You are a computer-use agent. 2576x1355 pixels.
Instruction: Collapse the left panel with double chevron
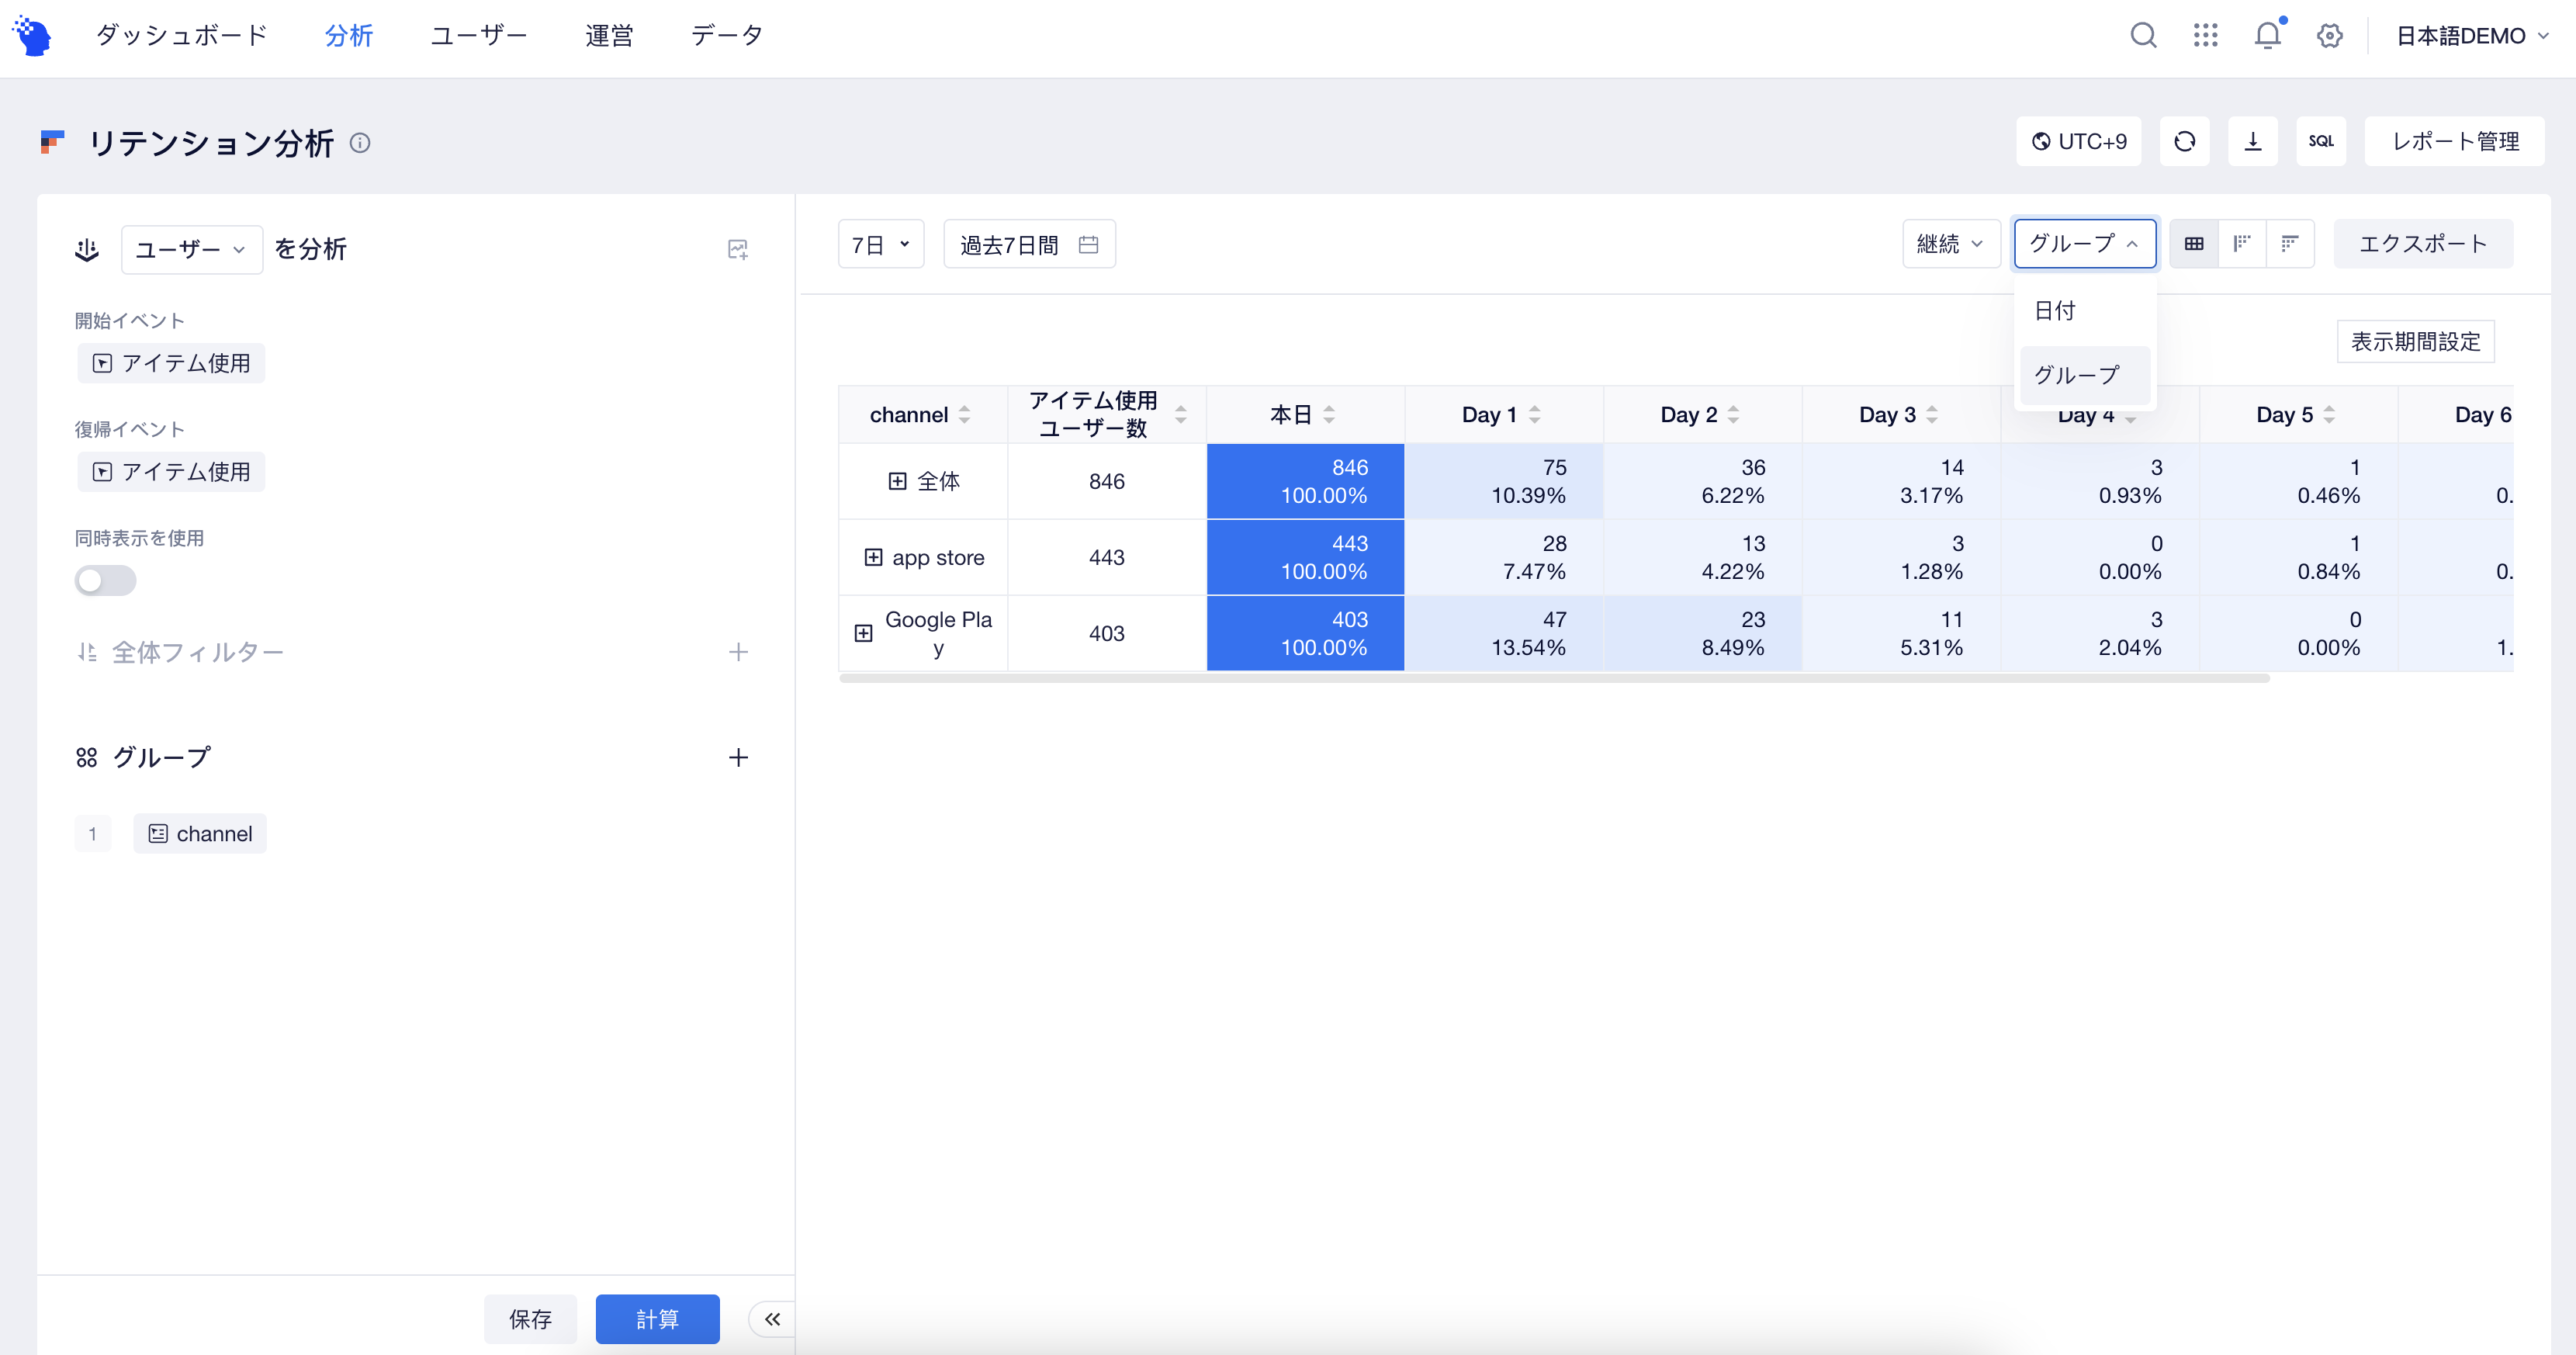click(x=772, y=1319)
